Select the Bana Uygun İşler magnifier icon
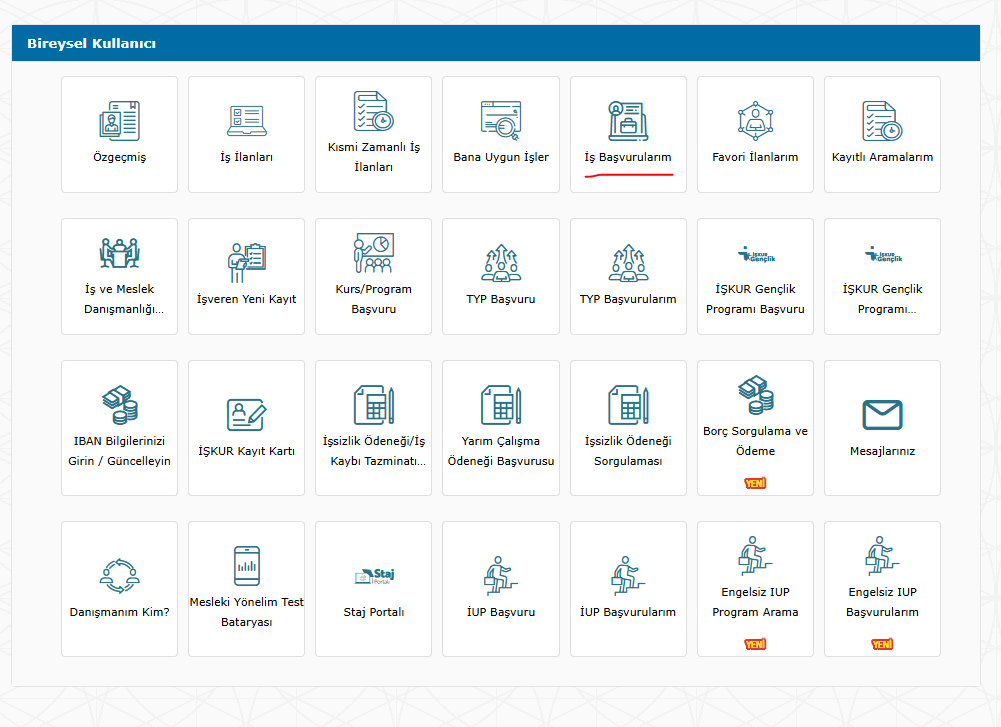The height and width of the screenshot is (727, 1001). click(500, 120)
